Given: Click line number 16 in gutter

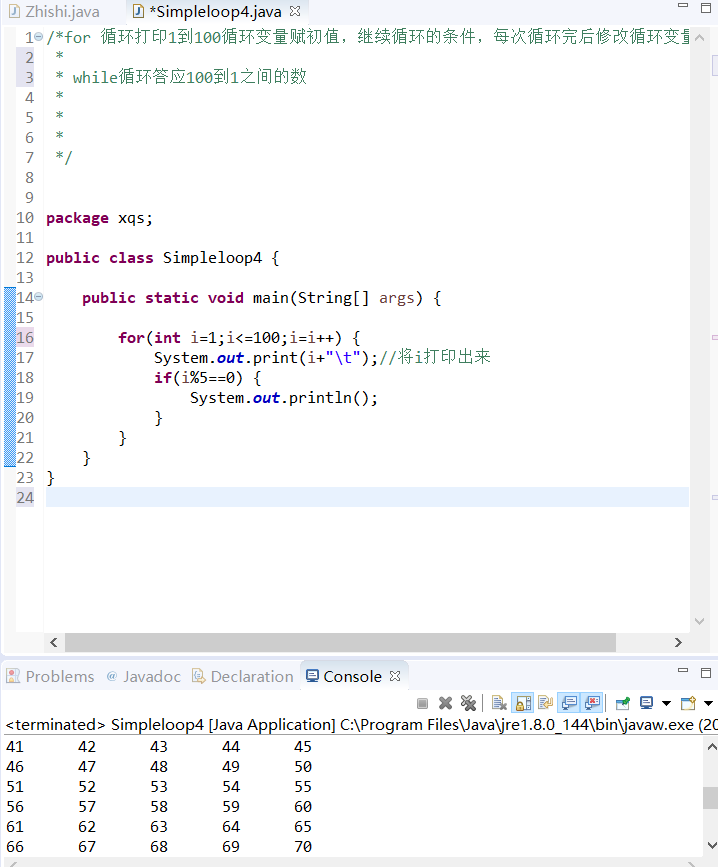Looking at the screenshot, I should [x=25, y=337].
